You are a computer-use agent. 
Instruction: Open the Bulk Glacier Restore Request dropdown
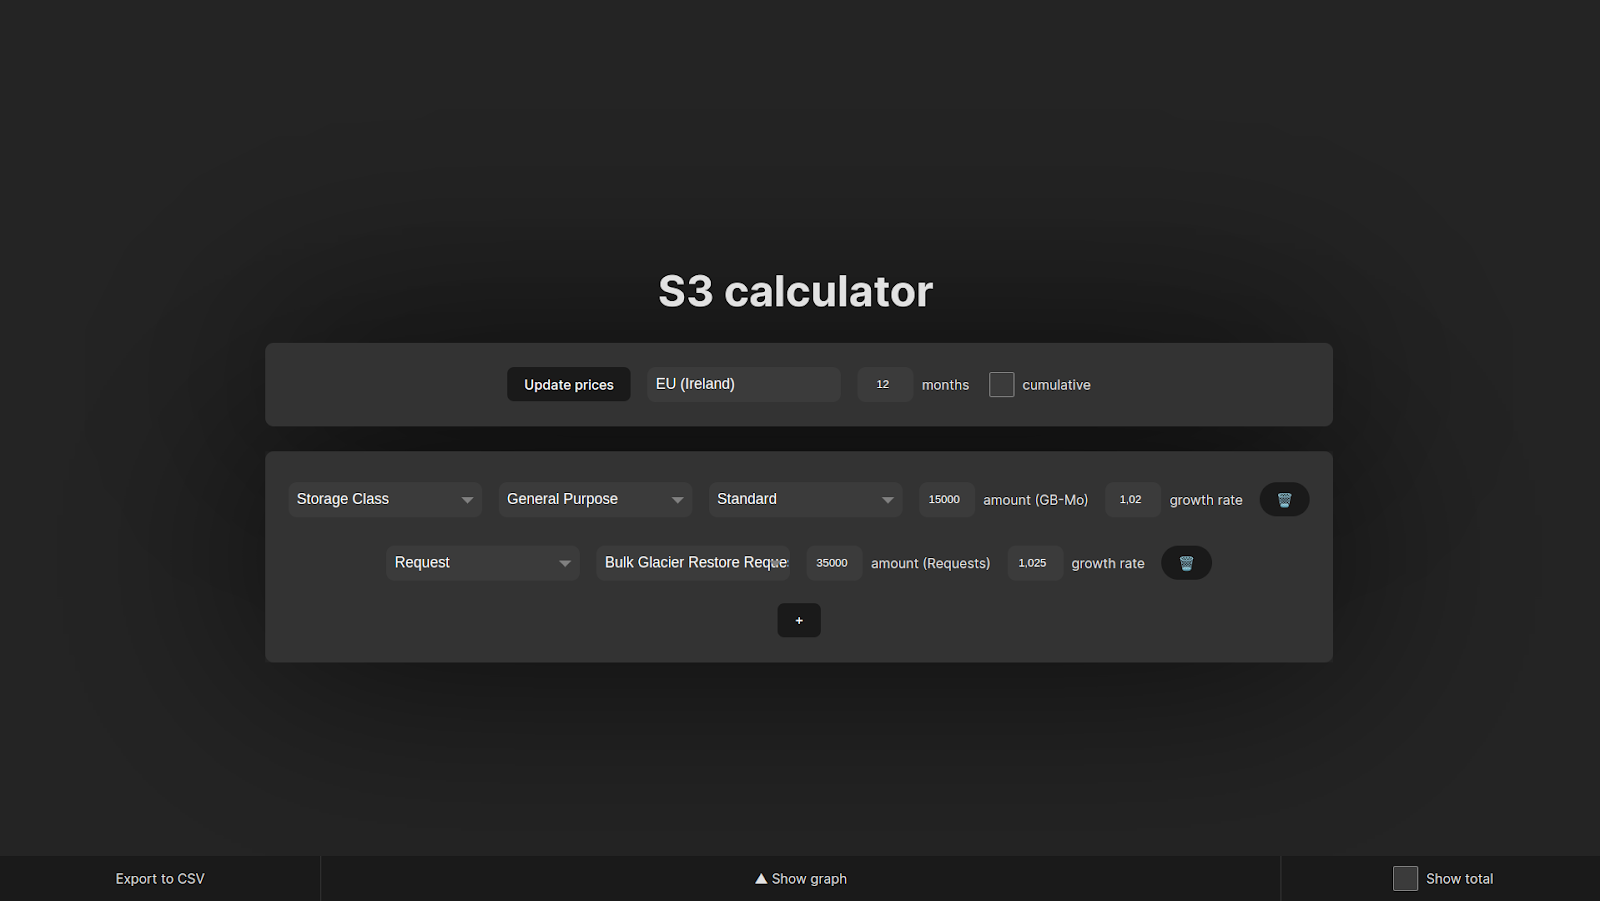point(693,563)
